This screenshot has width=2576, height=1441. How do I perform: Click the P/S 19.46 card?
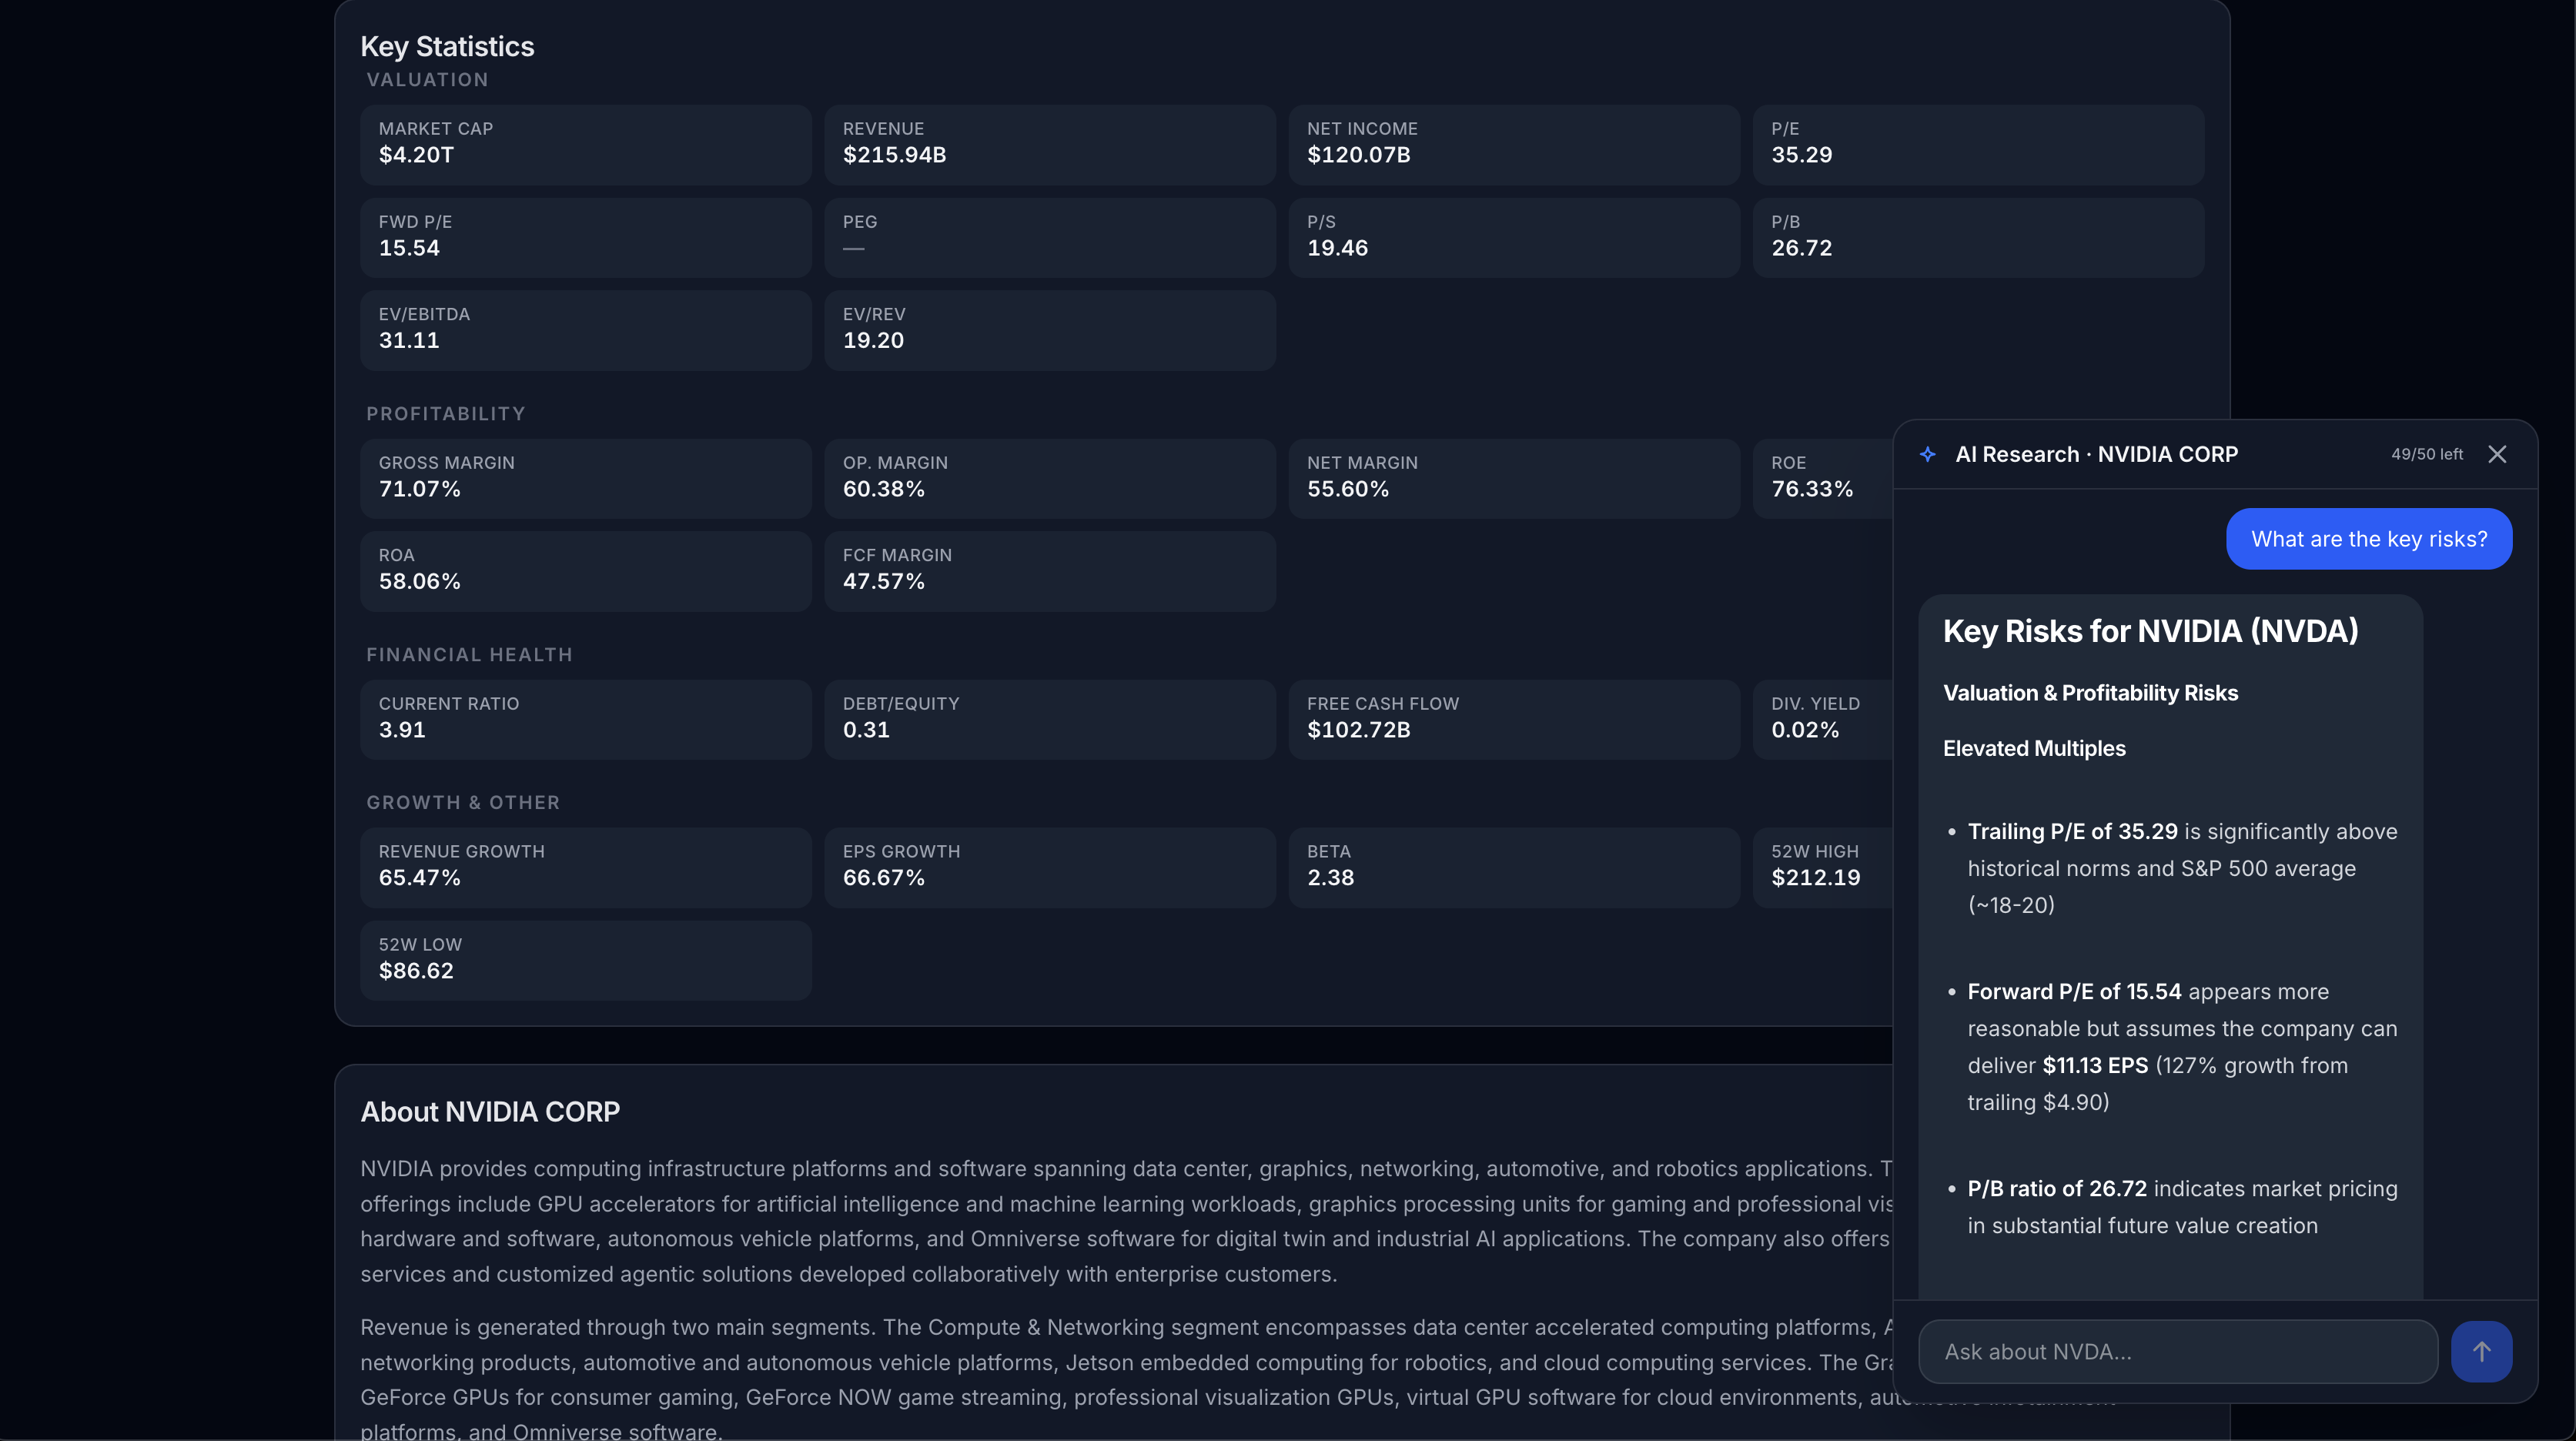pos(1514,237)
